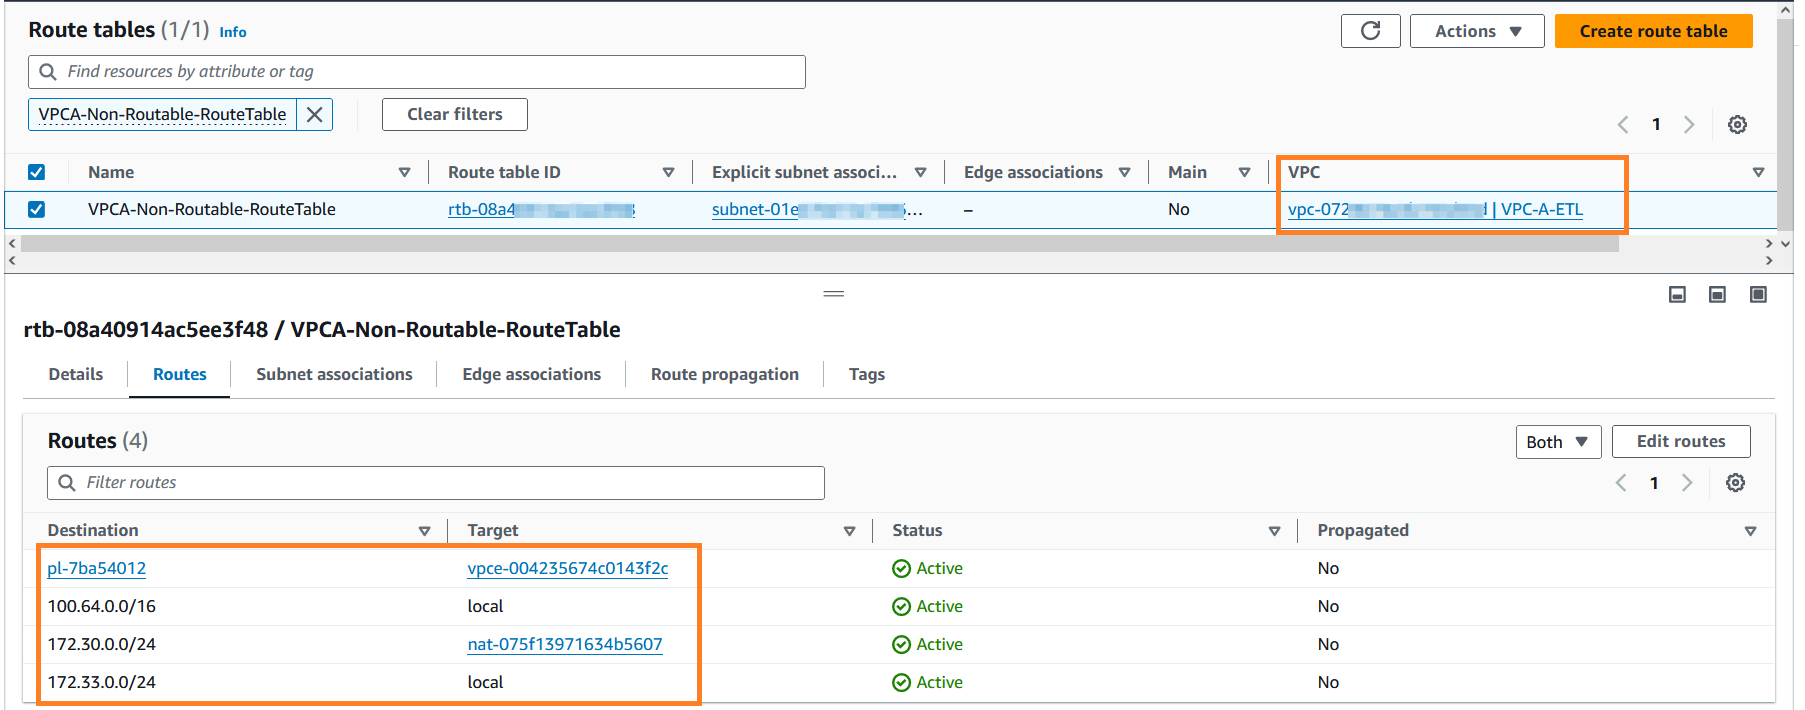Select the 172.33.0.0/24 destination text

click(x=102, y=682)
